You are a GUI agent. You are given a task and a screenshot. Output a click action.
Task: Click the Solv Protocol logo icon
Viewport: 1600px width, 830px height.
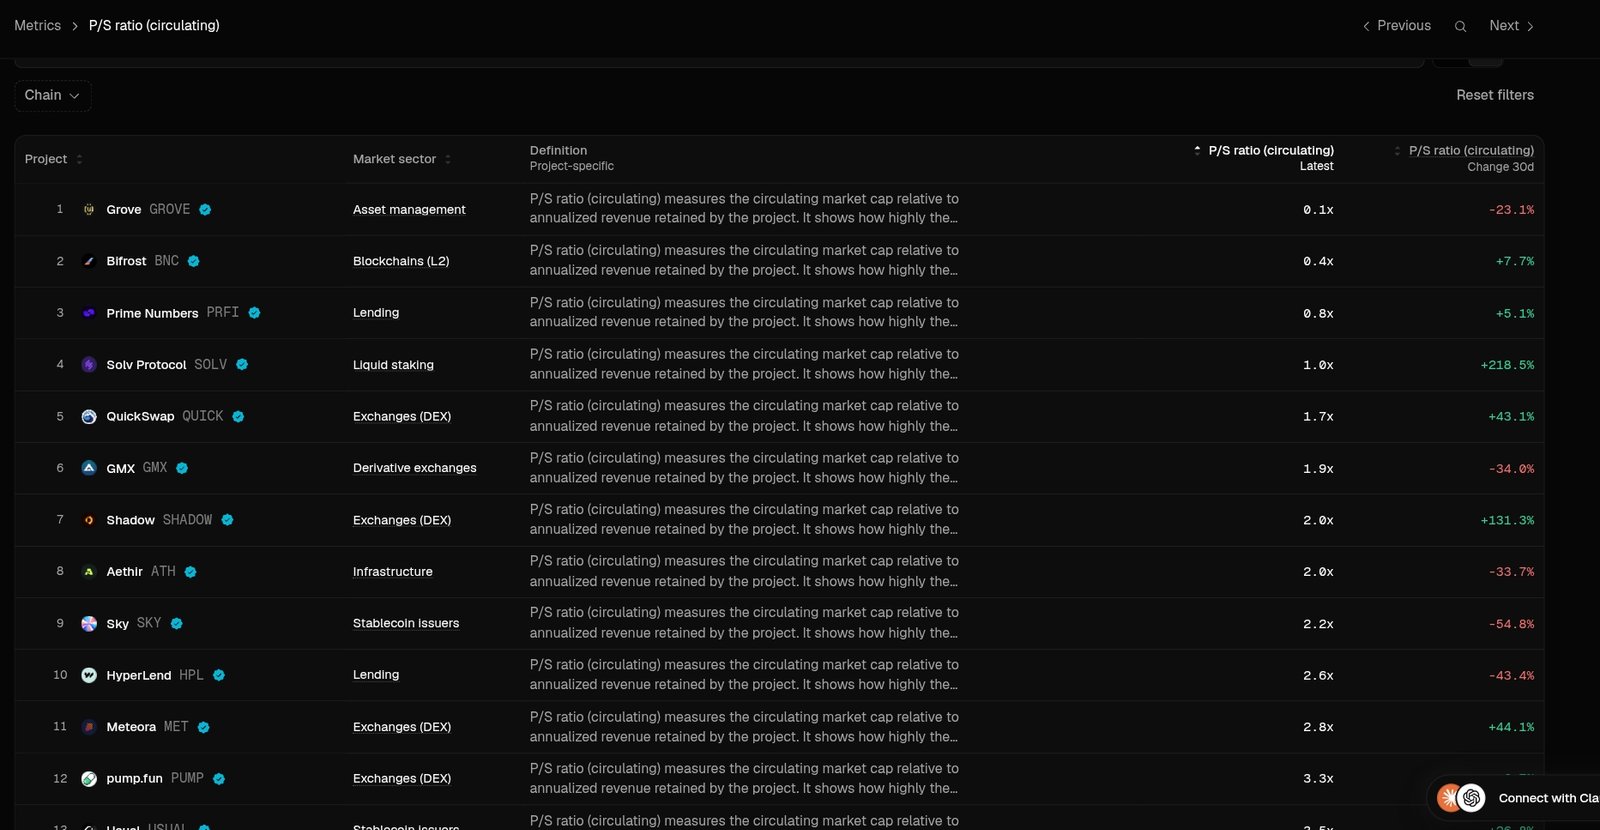click(89, 365)
